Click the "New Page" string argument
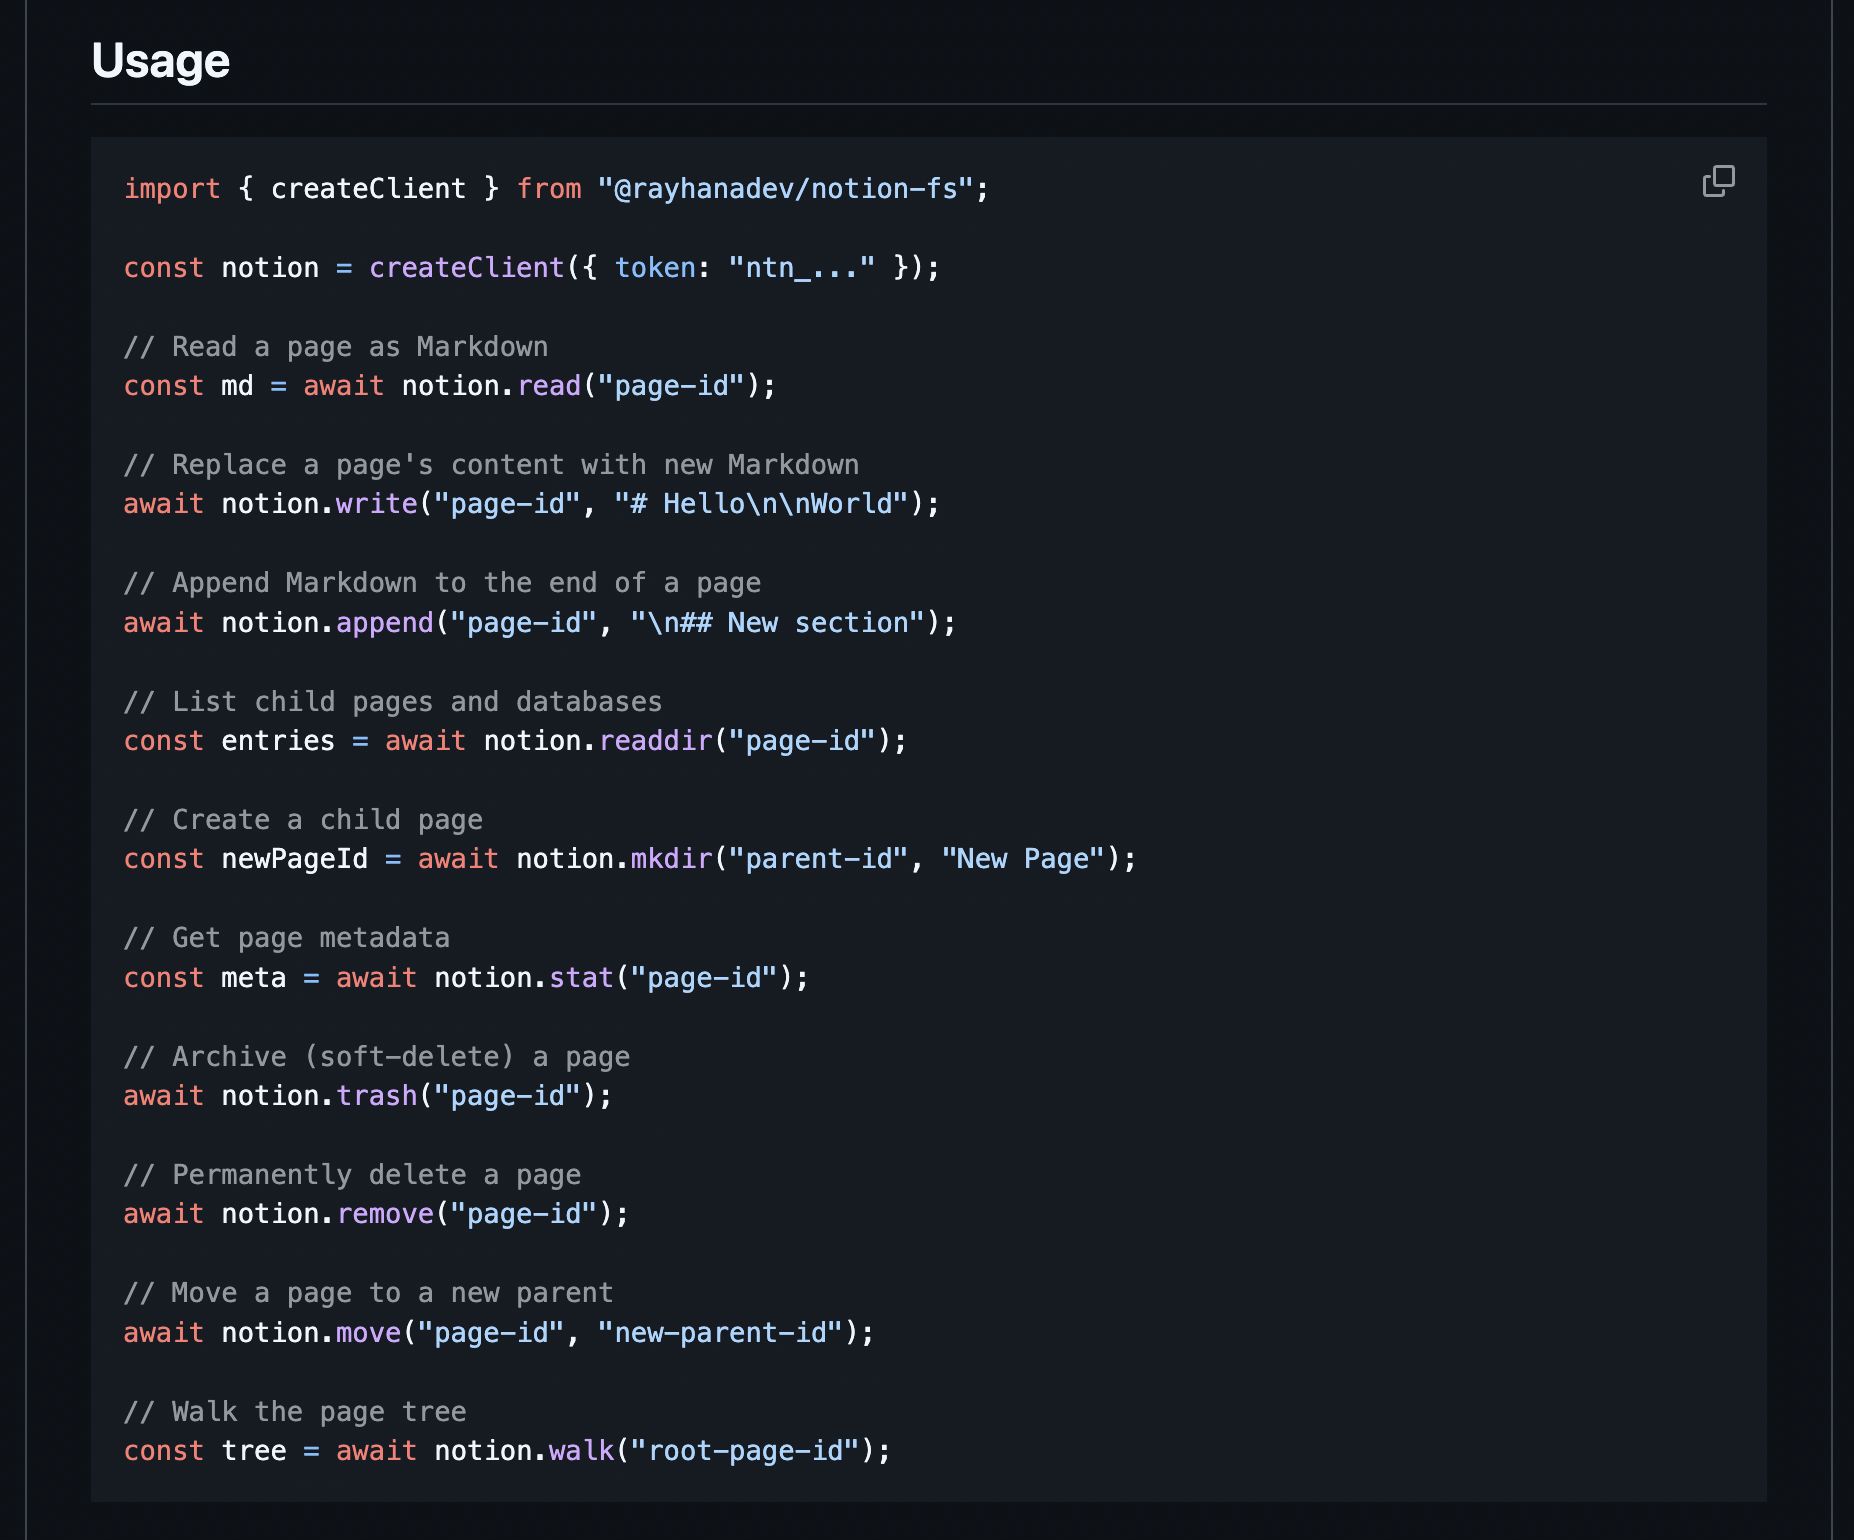Screen dimensions: 1854x1540 click(1023, 859)
